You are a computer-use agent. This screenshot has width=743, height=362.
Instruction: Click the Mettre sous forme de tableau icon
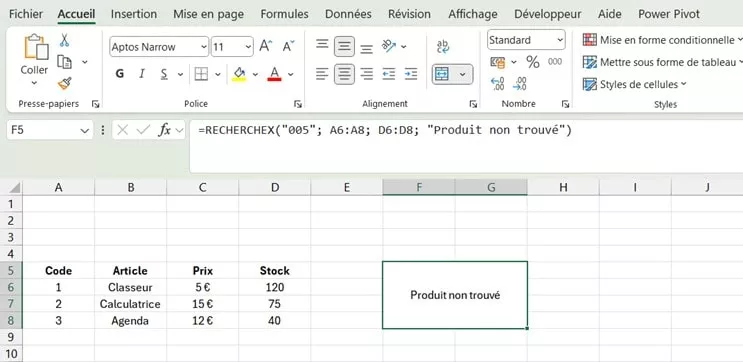[x=589, y=62]
